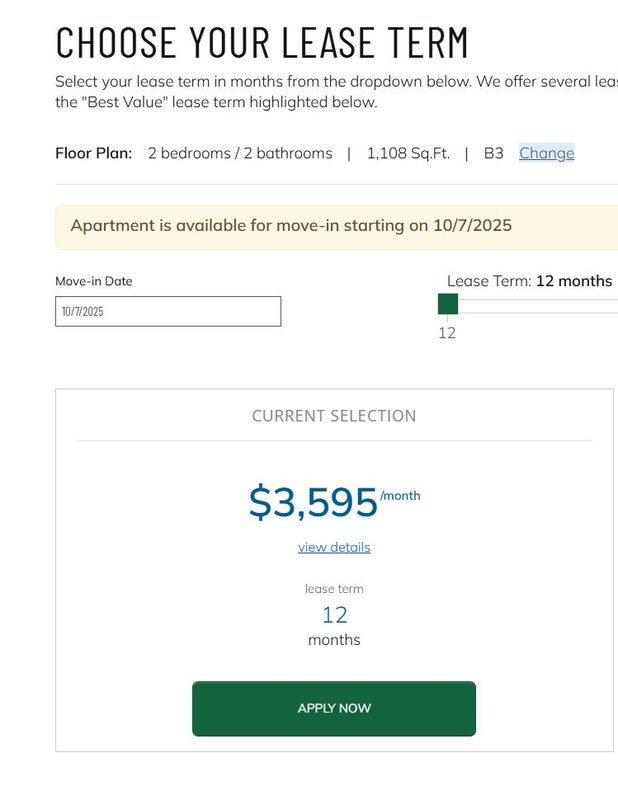Click the lease term slider track line
The image size is (618, 800).
540,313
